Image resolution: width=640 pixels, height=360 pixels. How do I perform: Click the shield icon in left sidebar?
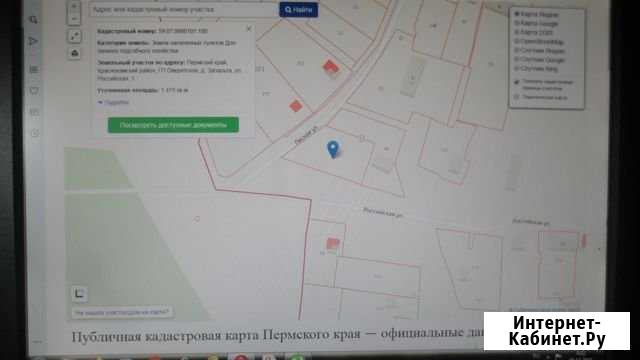pyautogui.click(x=34, y=90)
